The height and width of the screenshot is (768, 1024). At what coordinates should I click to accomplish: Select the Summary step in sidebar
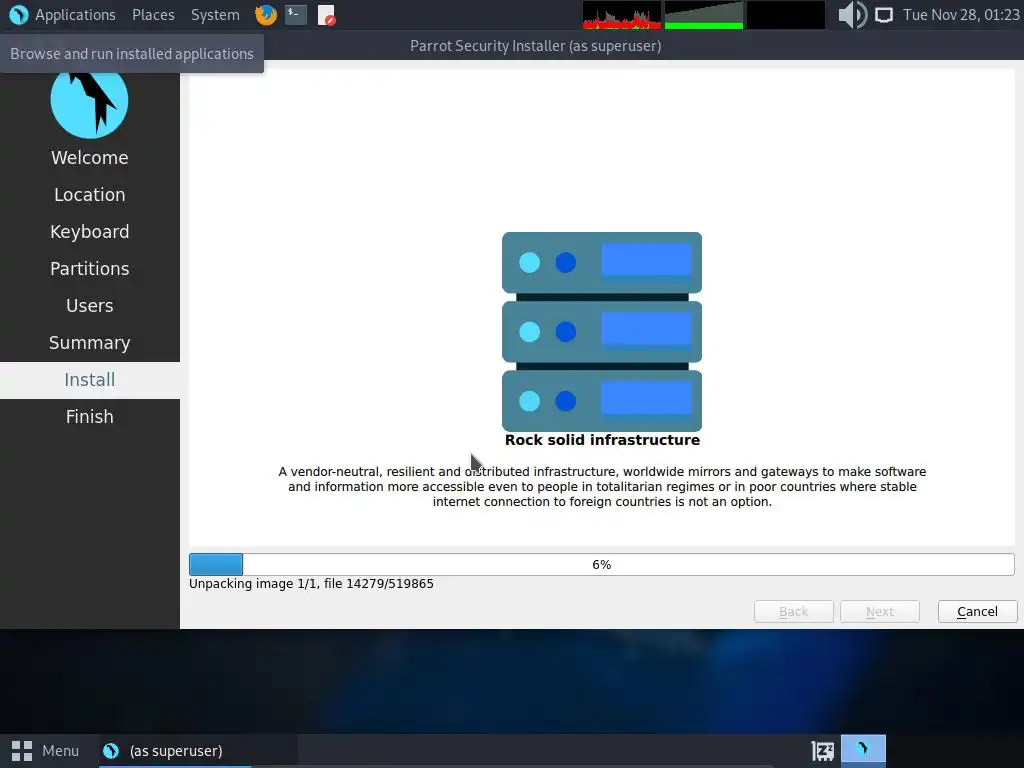(x=89, y=343)
